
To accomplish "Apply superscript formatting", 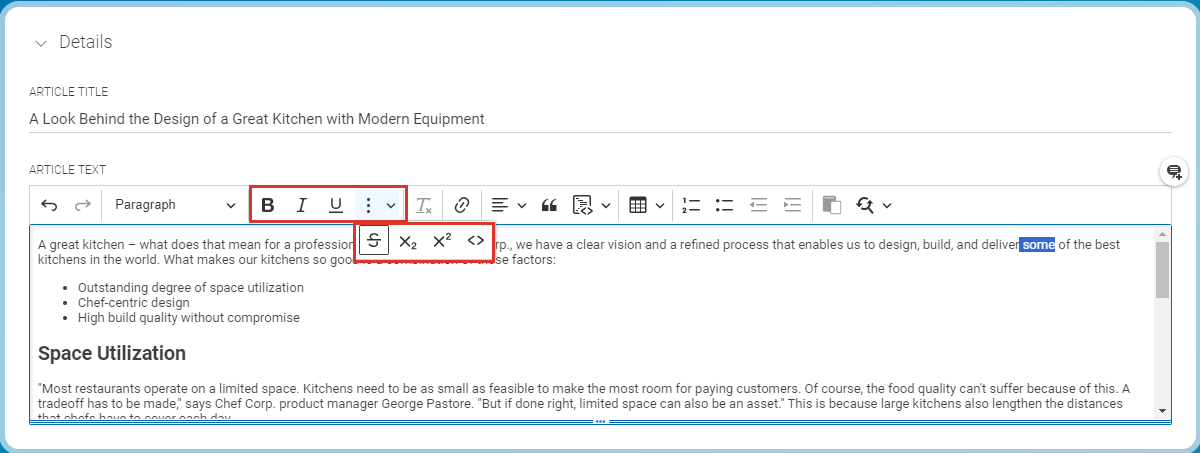I will 442,240.
